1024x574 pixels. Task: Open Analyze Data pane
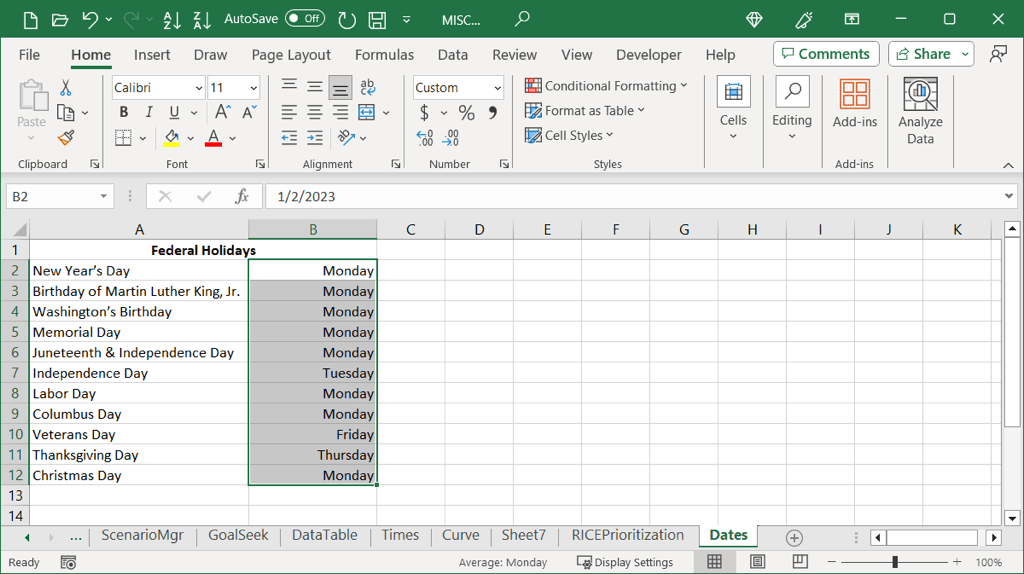pos(920,111)
